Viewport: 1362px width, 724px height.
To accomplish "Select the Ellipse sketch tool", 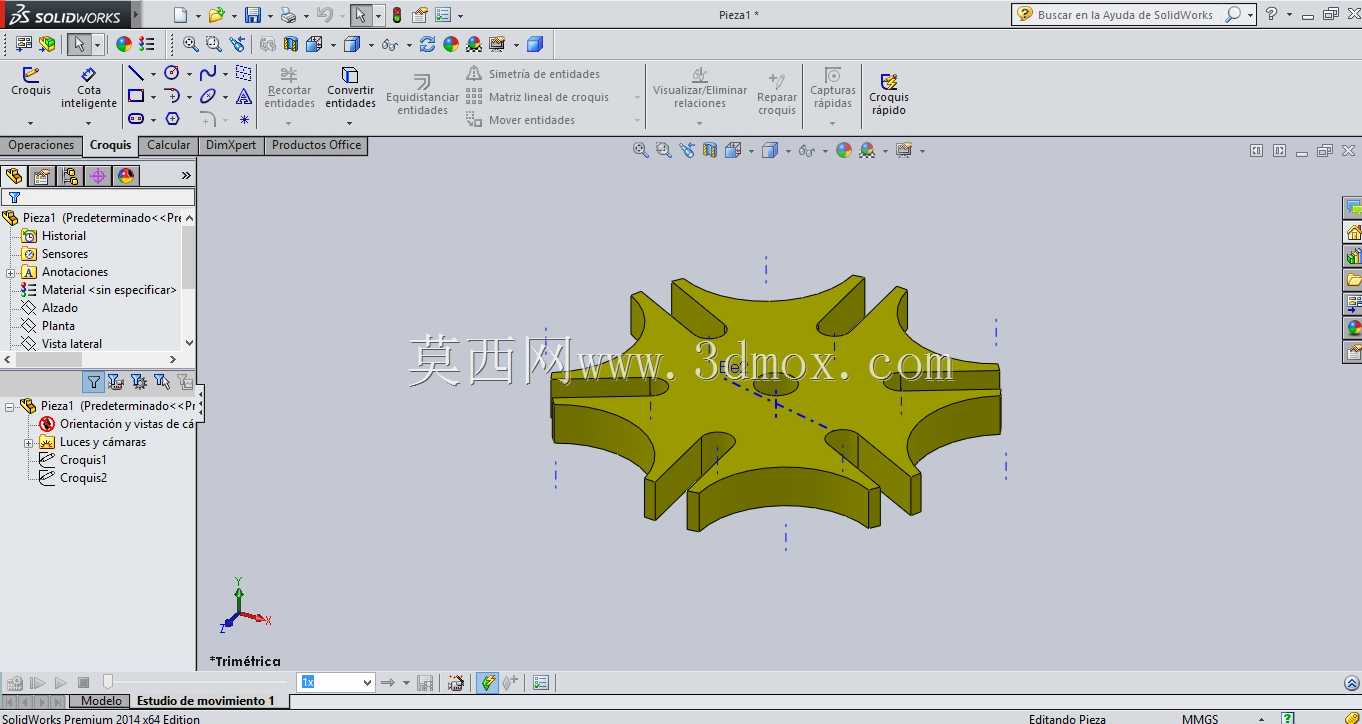I will (x=208, y=97).
